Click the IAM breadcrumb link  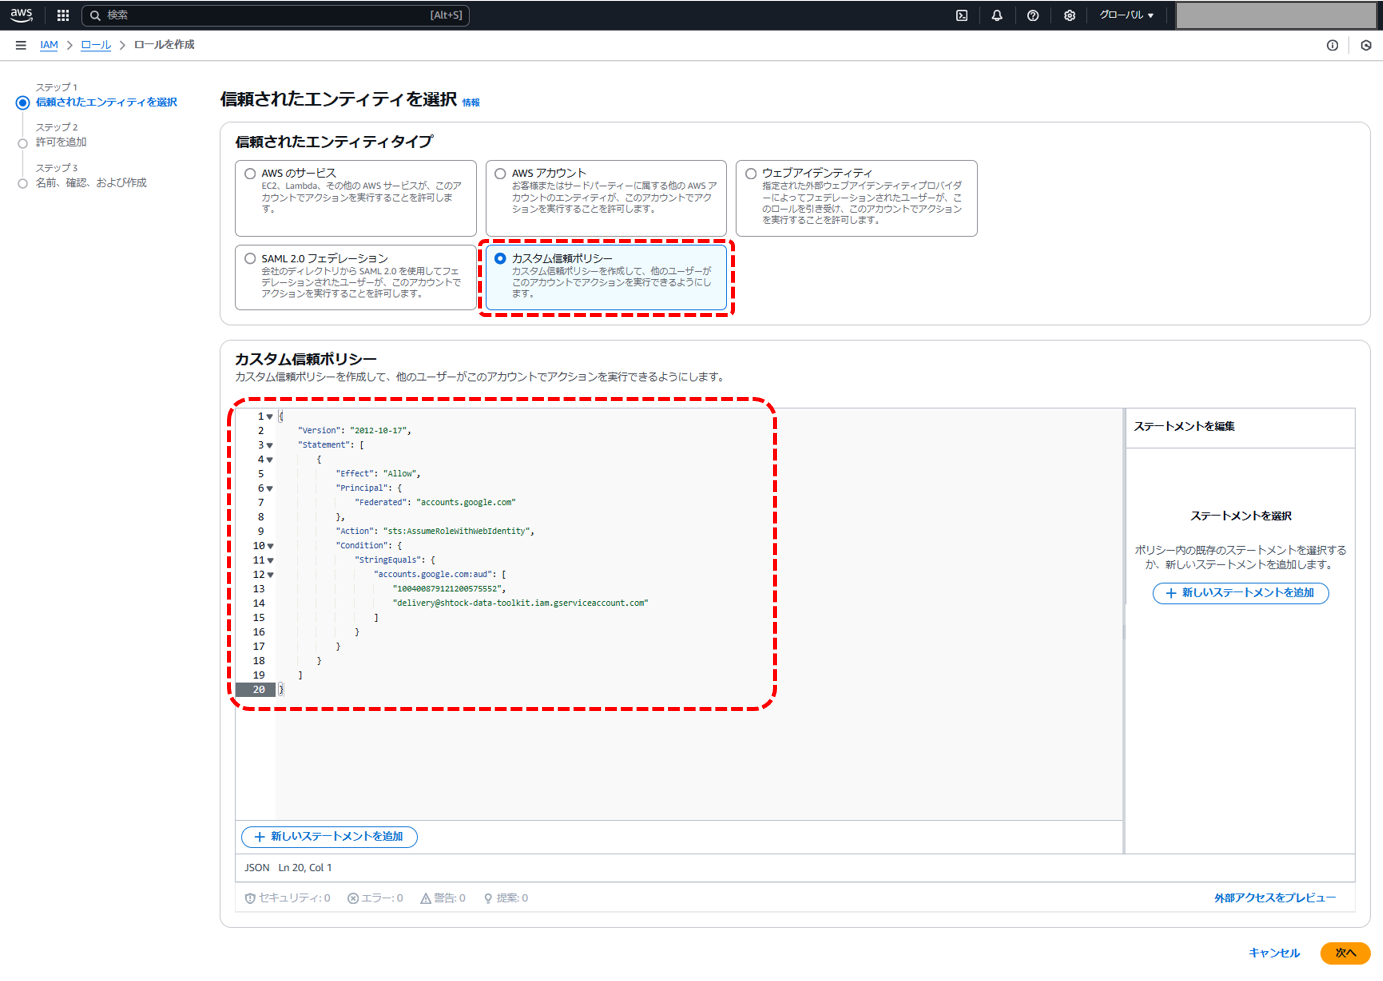click(x=48, y=45)
